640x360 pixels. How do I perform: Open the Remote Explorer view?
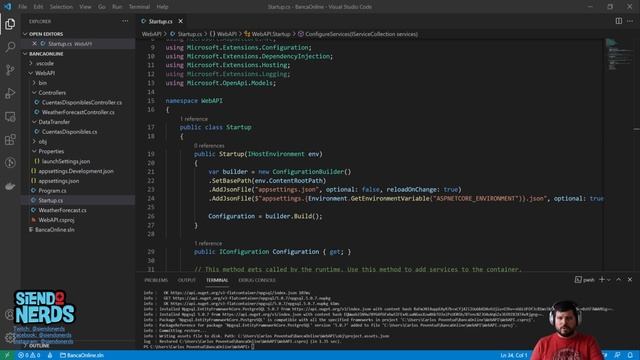(10, 117)
